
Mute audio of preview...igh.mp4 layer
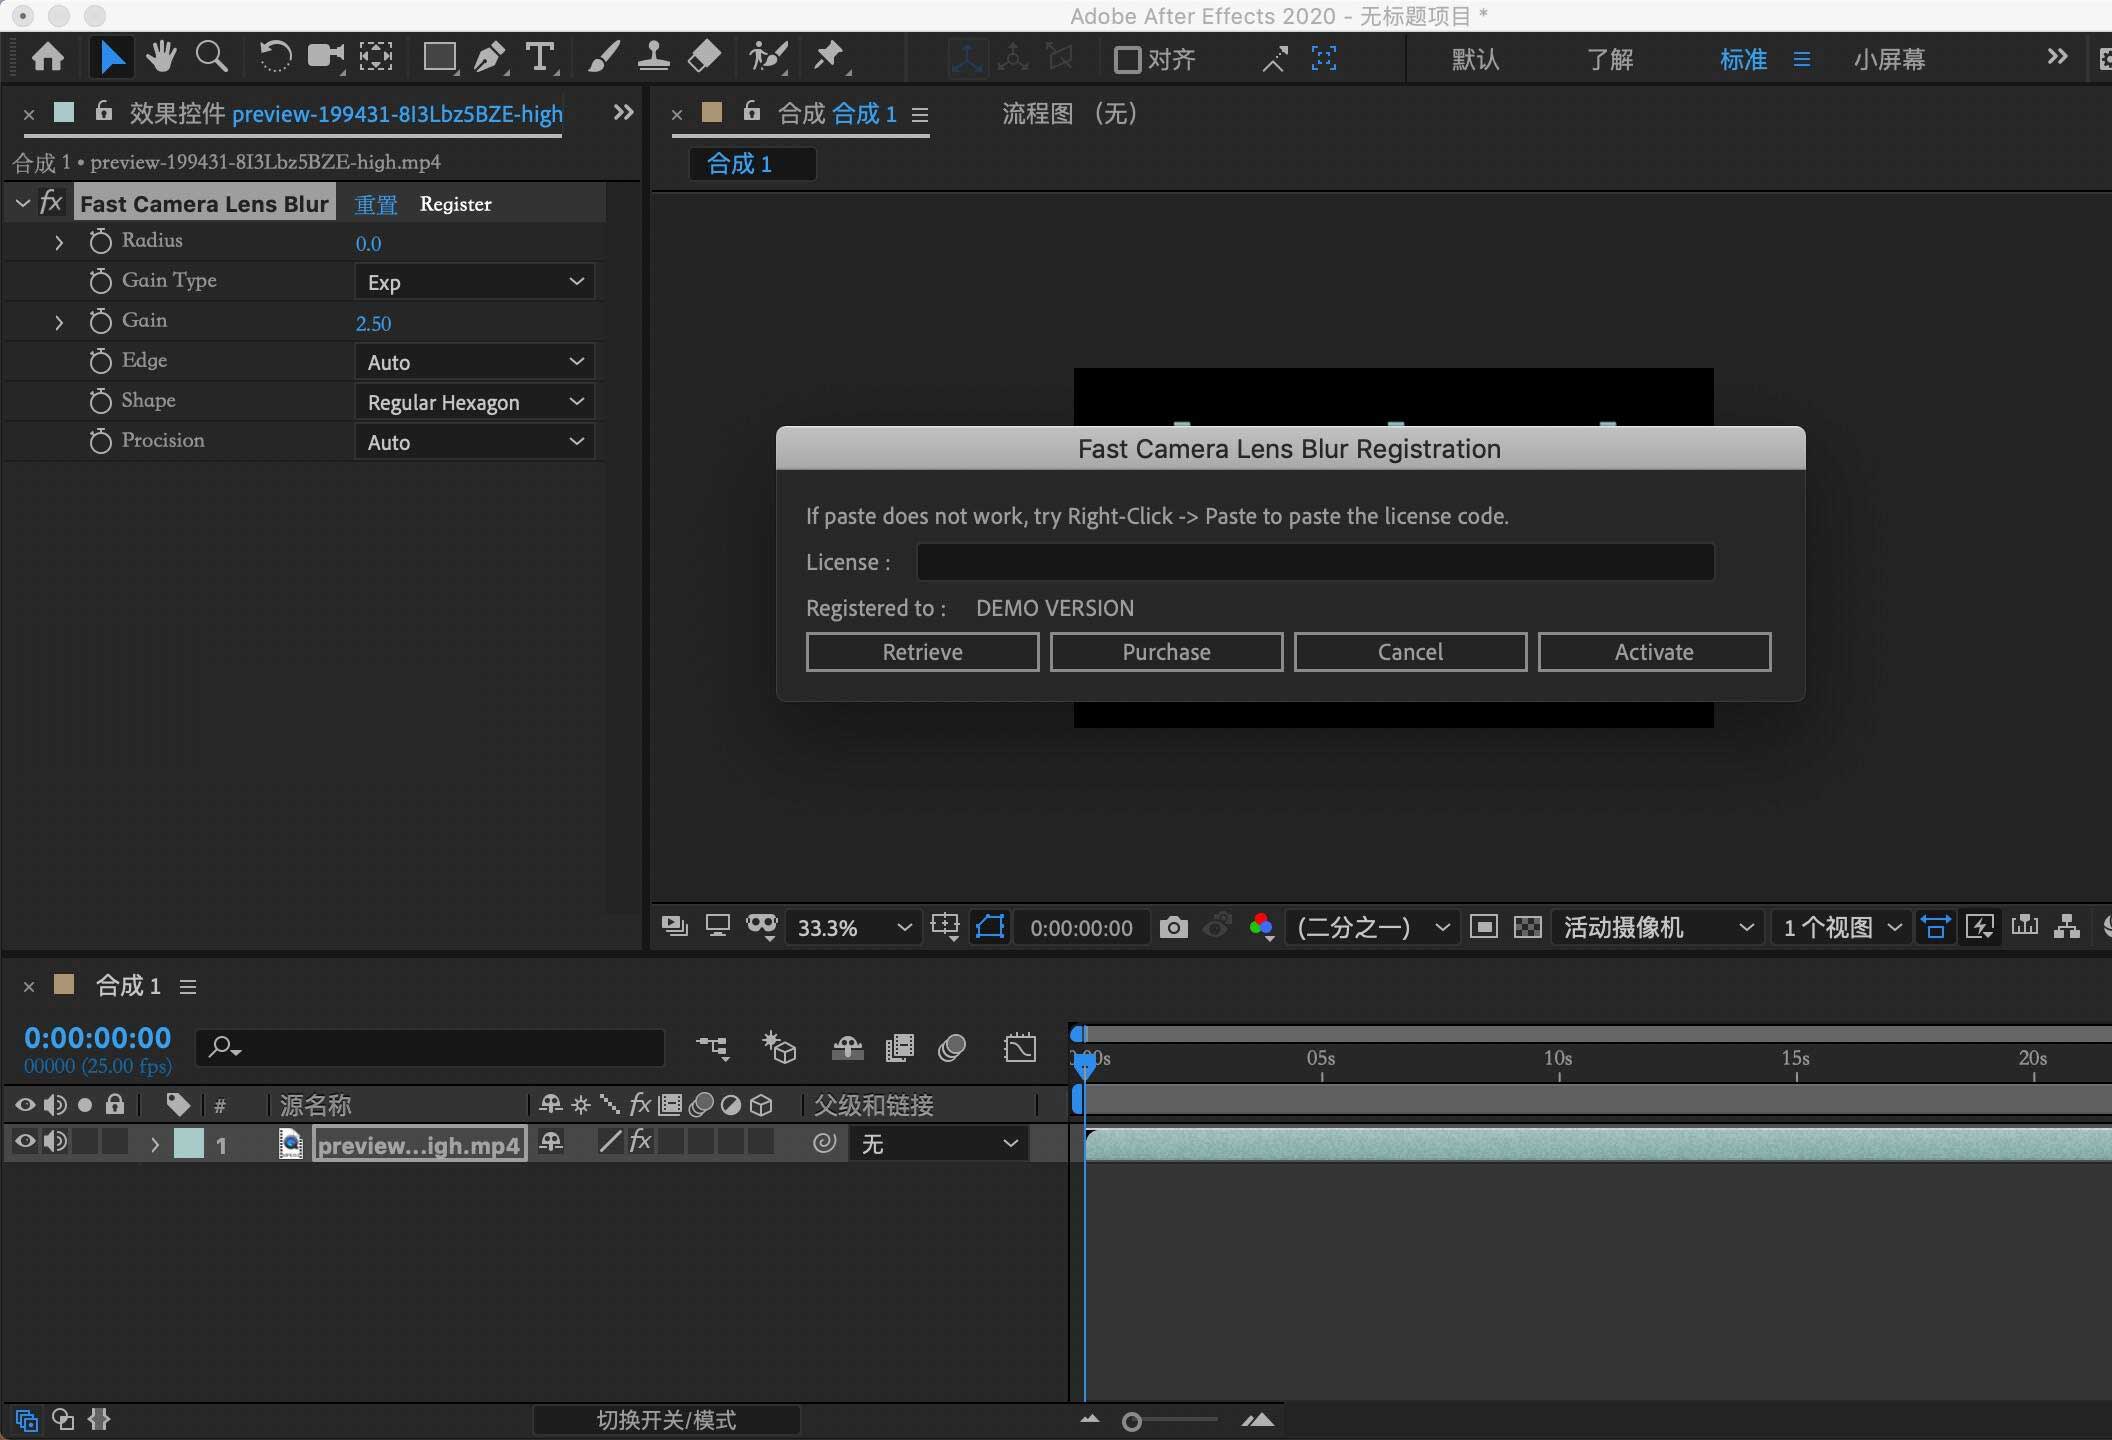pyautogui.click(x=56, y=1141)
